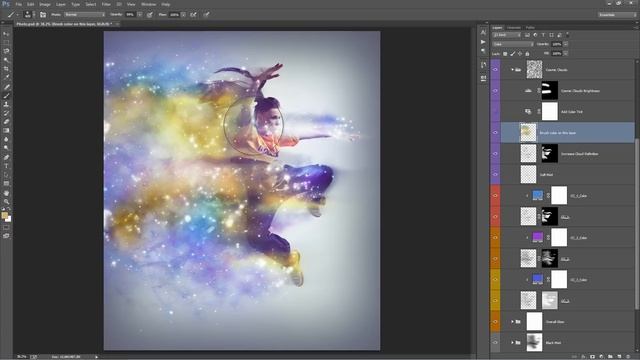Image resolution: width=640 pixels, height=360 pixels.
Task: Hide the Coarse Clouds group
Action: point(495,70)
